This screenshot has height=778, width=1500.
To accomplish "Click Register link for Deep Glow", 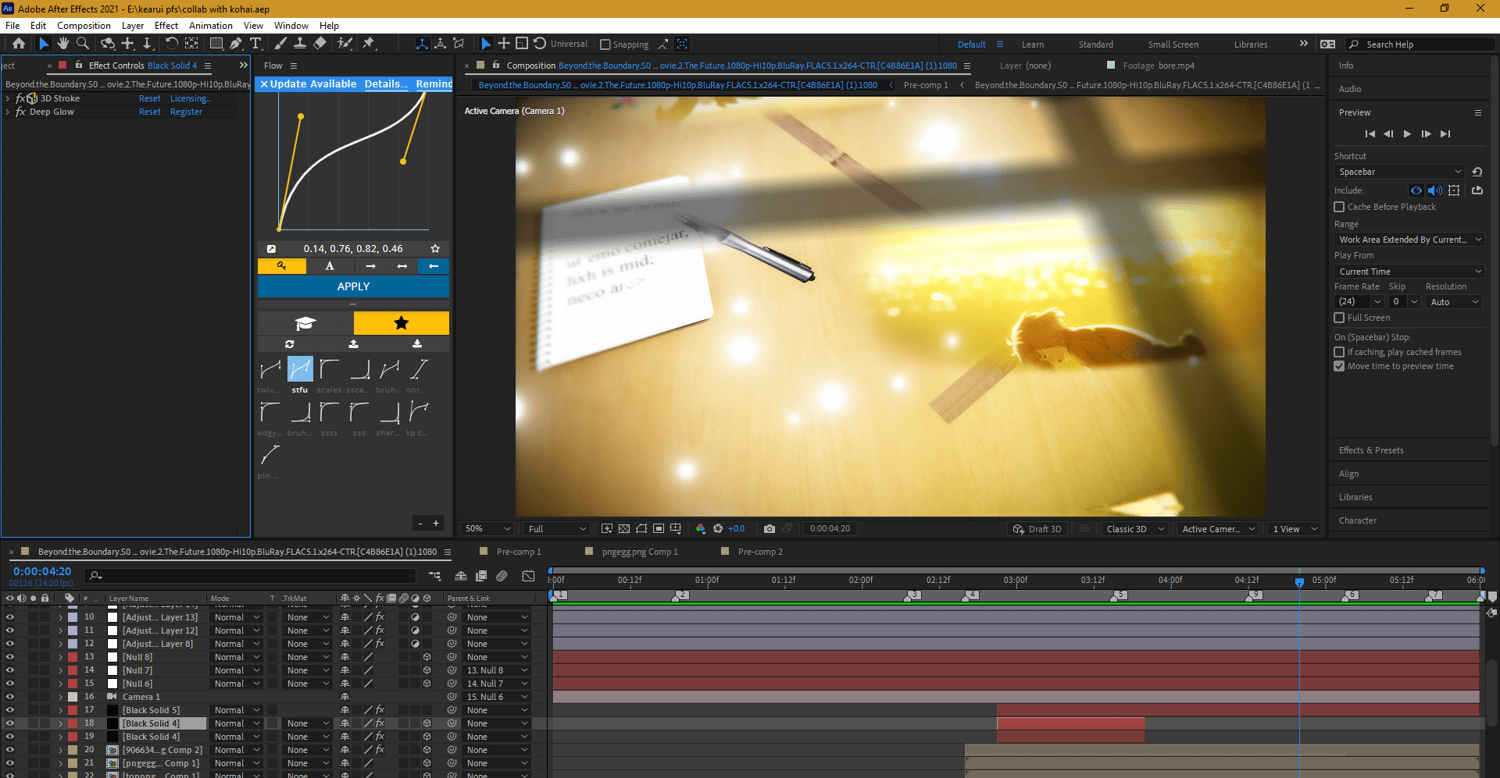I will (x=186, y=112).
